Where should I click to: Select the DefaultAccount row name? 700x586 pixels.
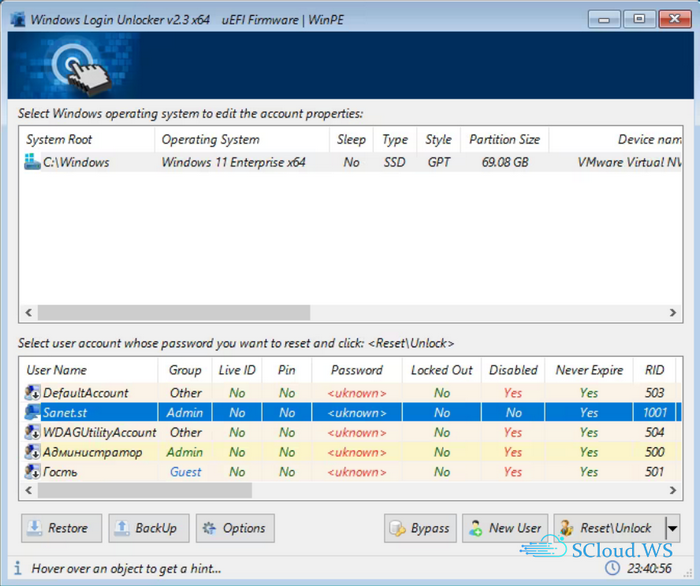85,393
